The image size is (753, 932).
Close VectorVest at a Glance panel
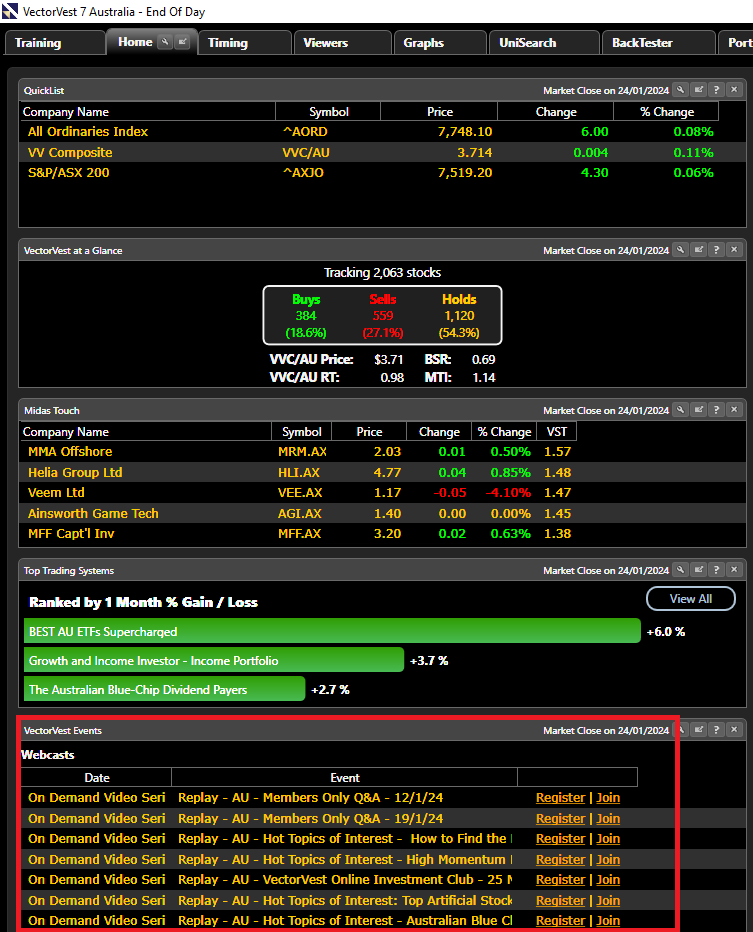pyautogui.click(x=735, y=250)
